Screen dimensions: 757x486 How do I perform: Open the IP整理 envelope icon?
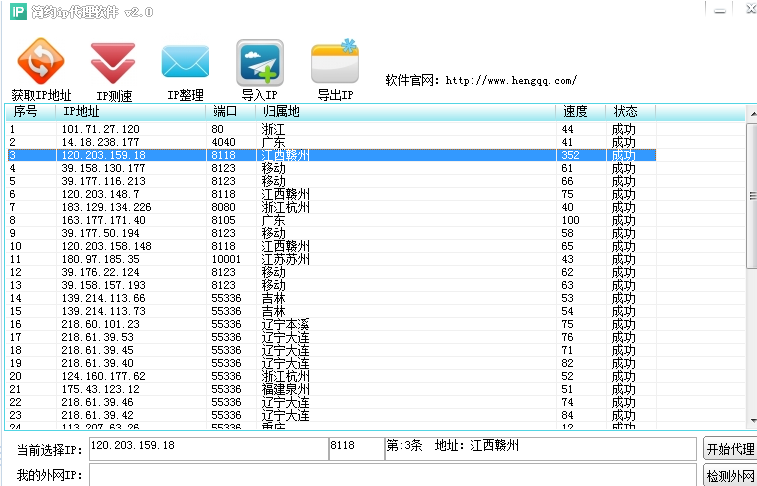tap(185, 63)
